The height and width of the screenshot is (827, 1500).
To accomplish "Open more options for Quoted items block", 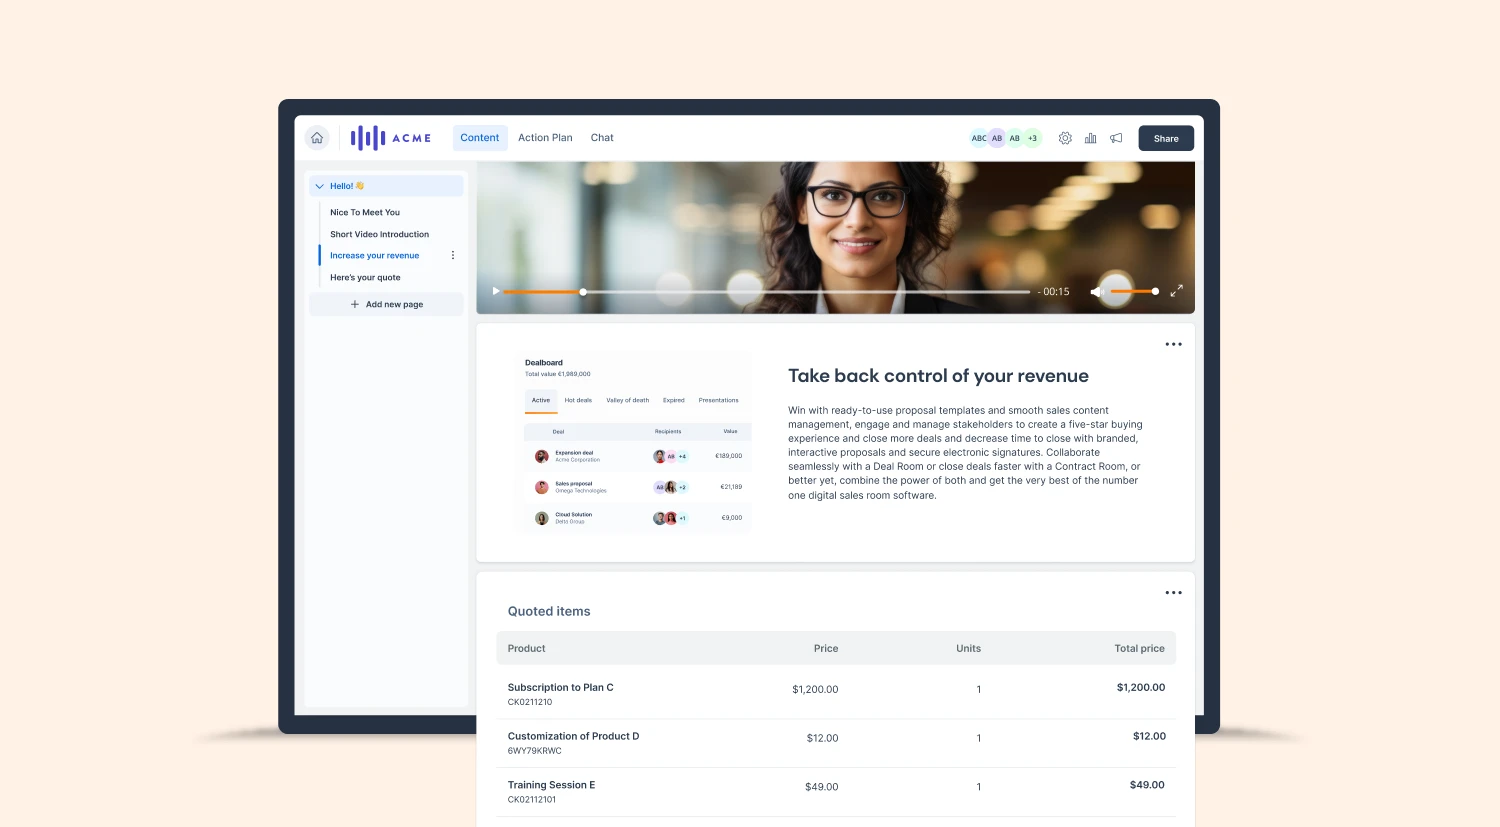I will (x=1173, y=593).
